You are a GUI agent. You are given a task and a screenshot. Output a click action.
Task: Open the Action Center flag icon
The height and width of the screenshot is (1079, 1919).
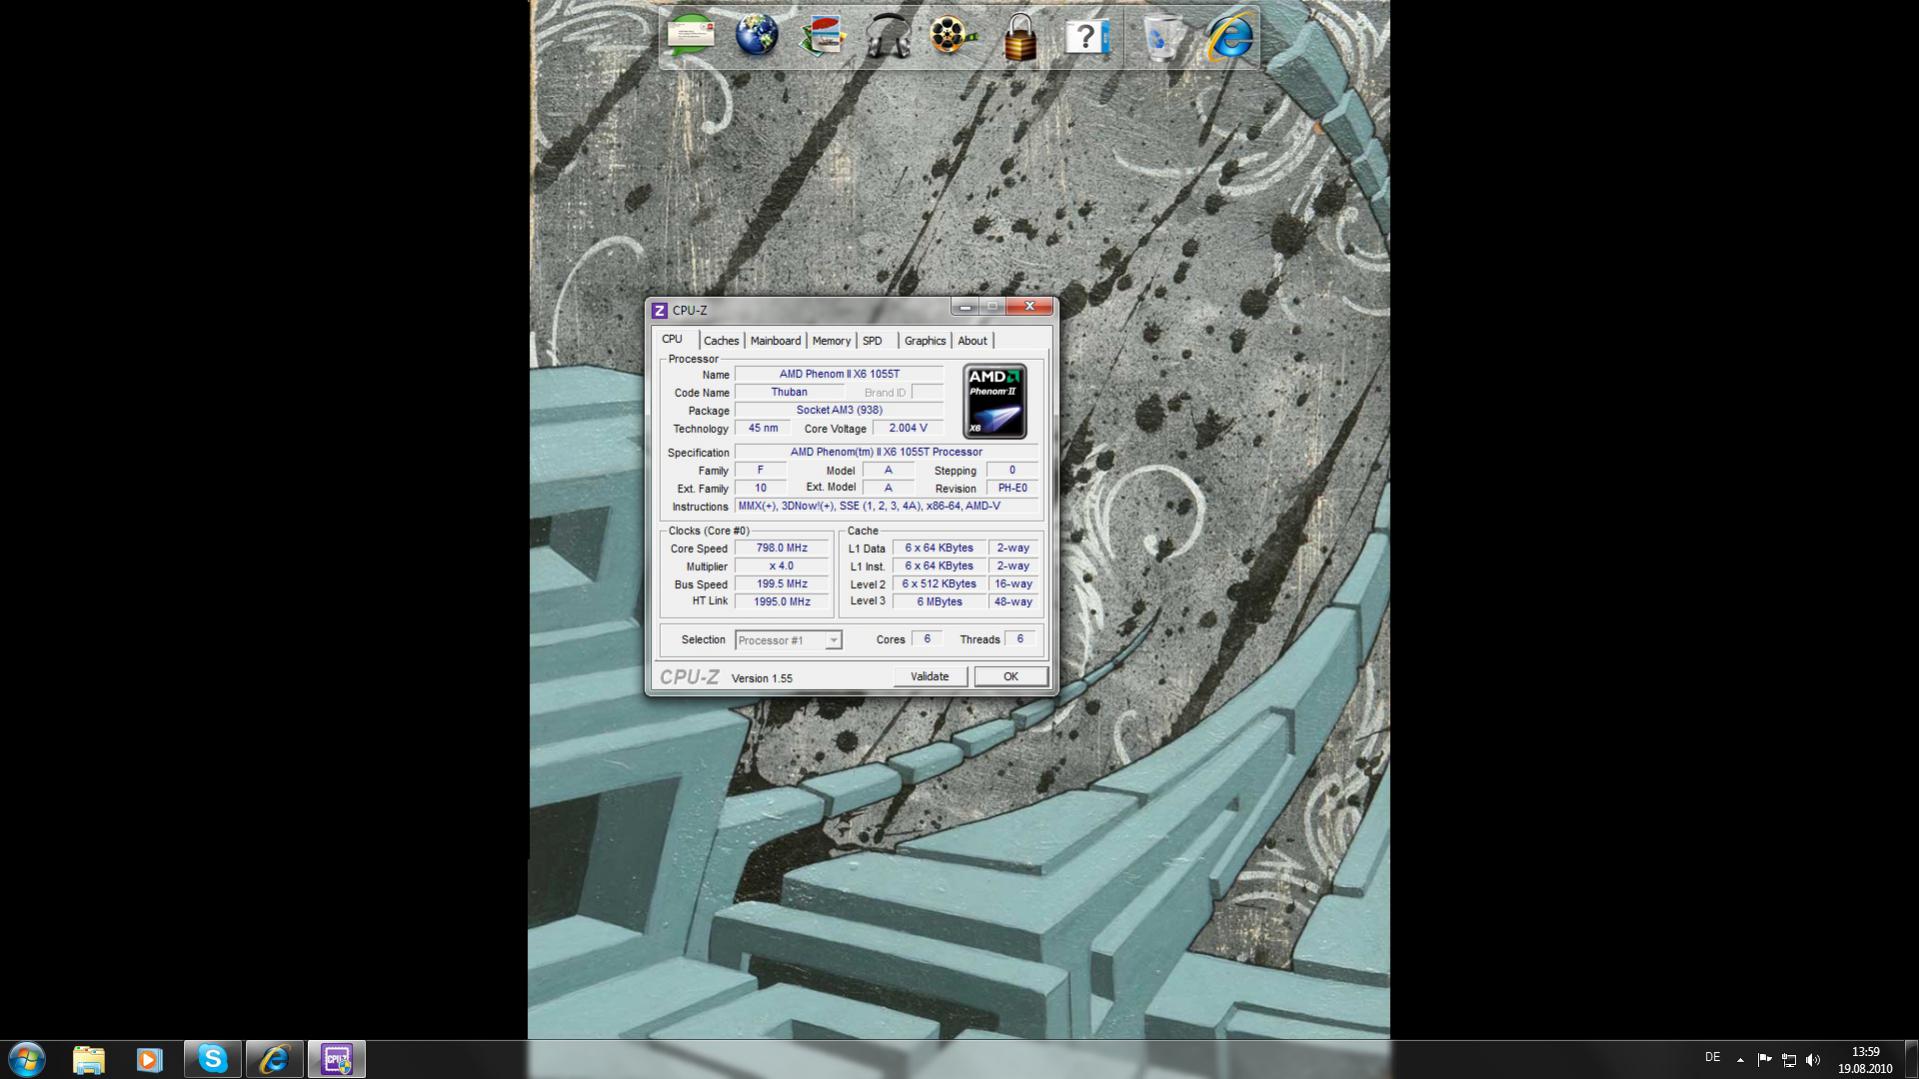pyautogui.click(x=1764, y=1059)
